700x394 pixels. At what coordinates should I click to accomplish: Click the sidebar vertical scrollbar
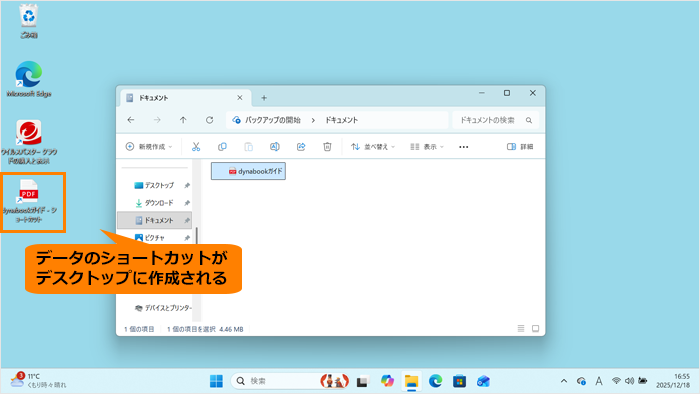(x=196, y=236)
